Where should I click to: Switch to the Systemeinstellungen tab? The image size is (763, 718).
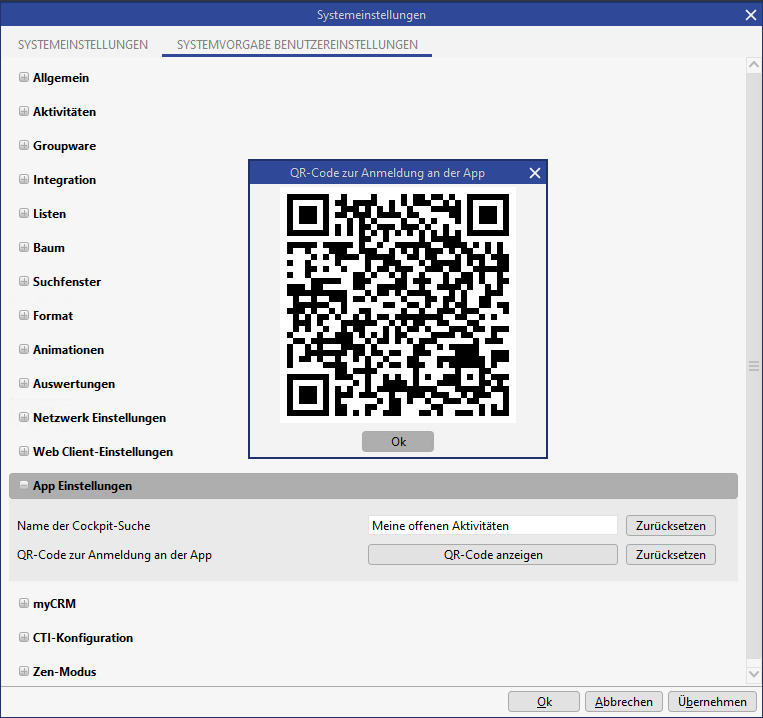83,45
